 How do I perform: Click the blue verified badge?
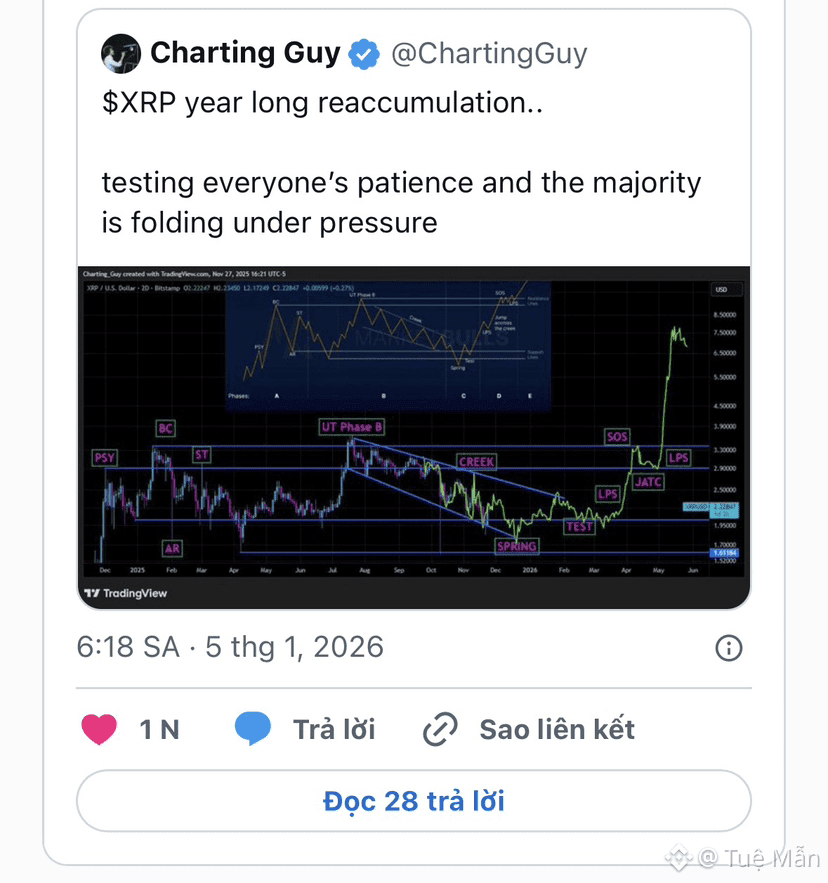point(364,54)
